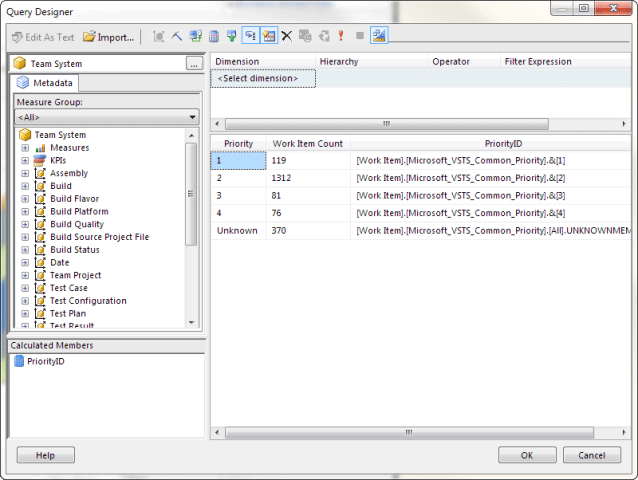The height and width of the screenshot is (480, 638).
Task: Click the Work Item Count column header
Action: point(308,144)
